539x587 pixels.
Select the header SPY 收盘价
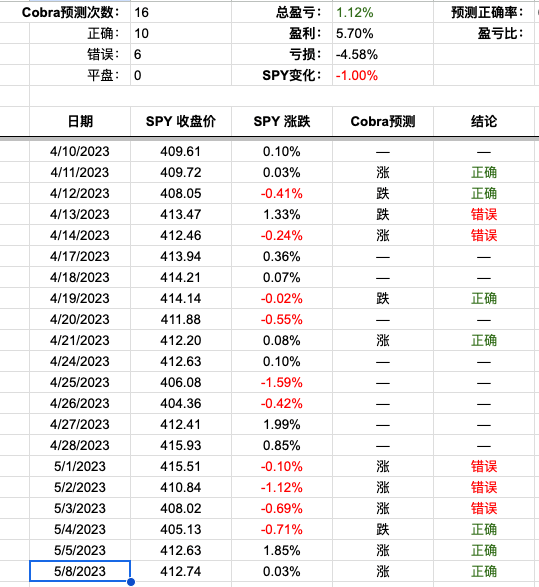pyautogui.click(x=181, y=121)
